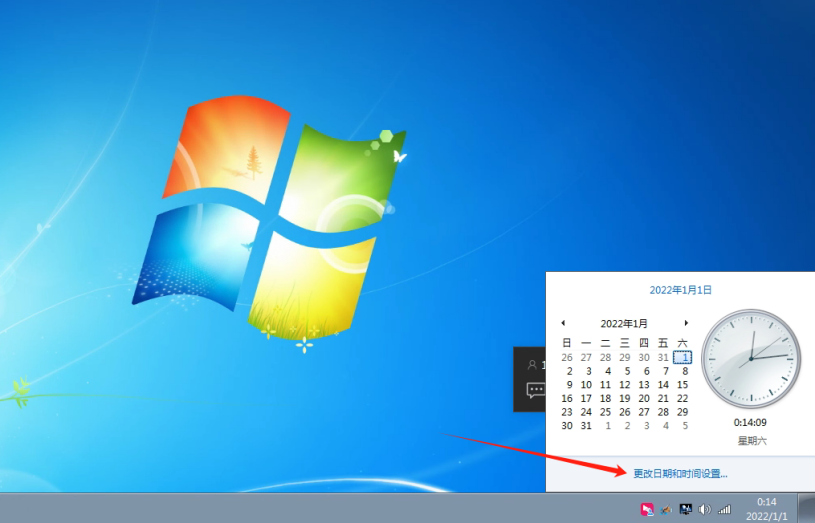Click the feather-pen tray icon
The height and width of the screenshot is (523, 815).
click(666, 509)
